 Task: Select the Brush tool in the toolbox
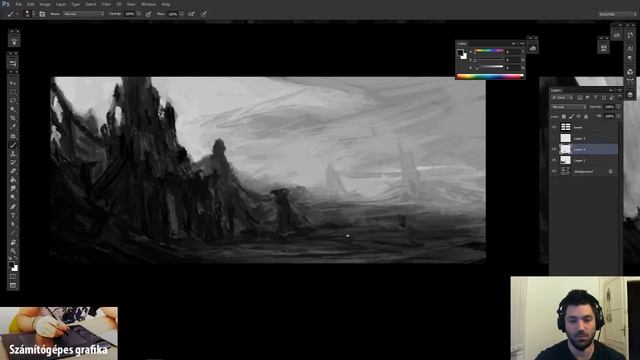click(13, 145)
